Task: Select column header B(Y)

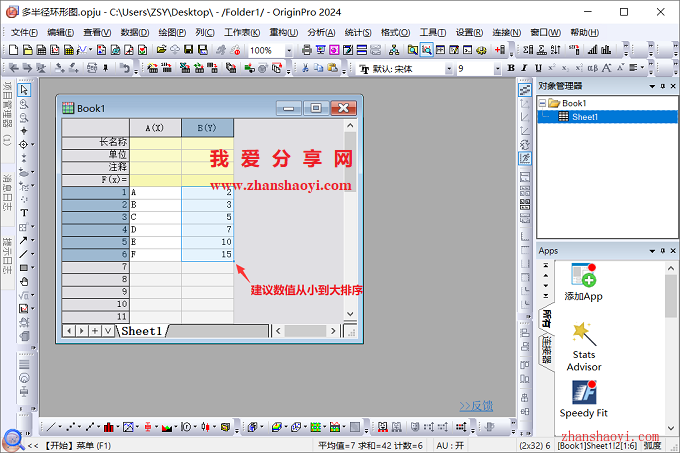Action: tap(207, 128)
